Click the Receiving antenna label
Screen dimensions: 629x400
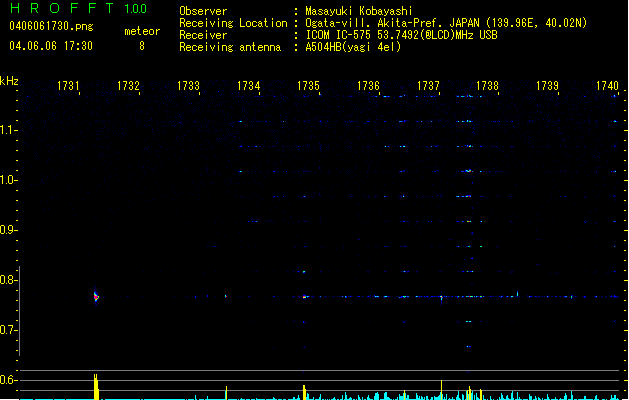[x=230, y=47]
